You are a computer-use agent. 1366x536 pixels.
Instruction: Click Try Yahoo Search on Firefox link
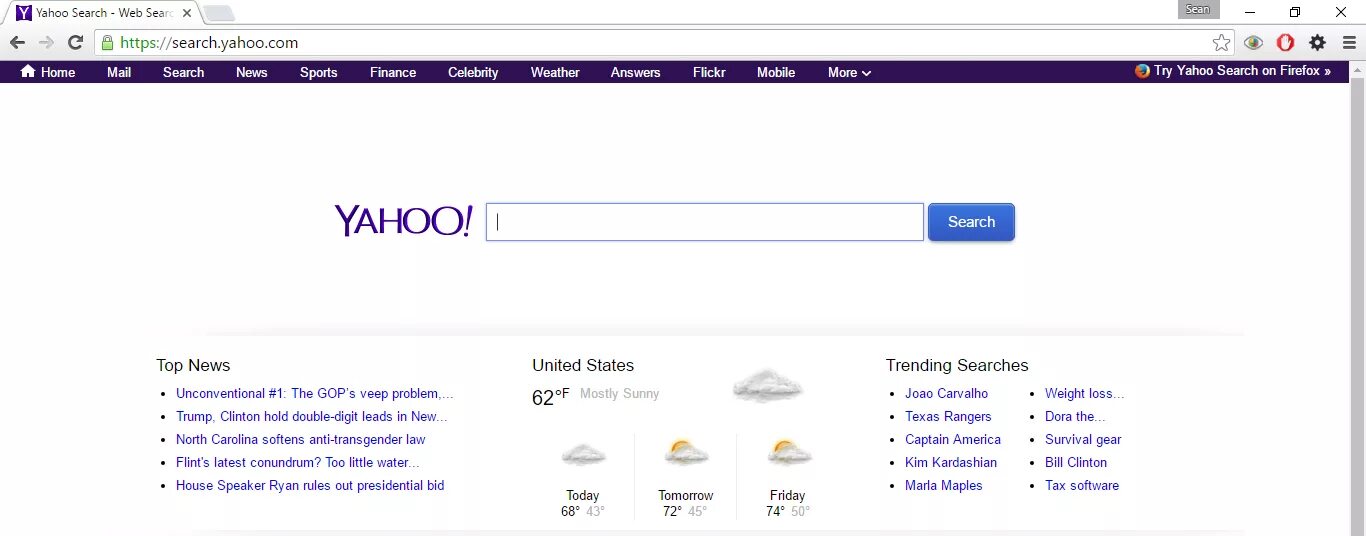(x=1242, y=71)
